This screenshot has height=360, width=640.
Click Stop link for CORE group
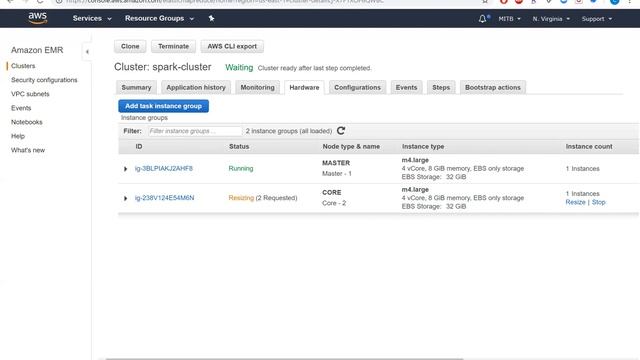coord(599,202)
